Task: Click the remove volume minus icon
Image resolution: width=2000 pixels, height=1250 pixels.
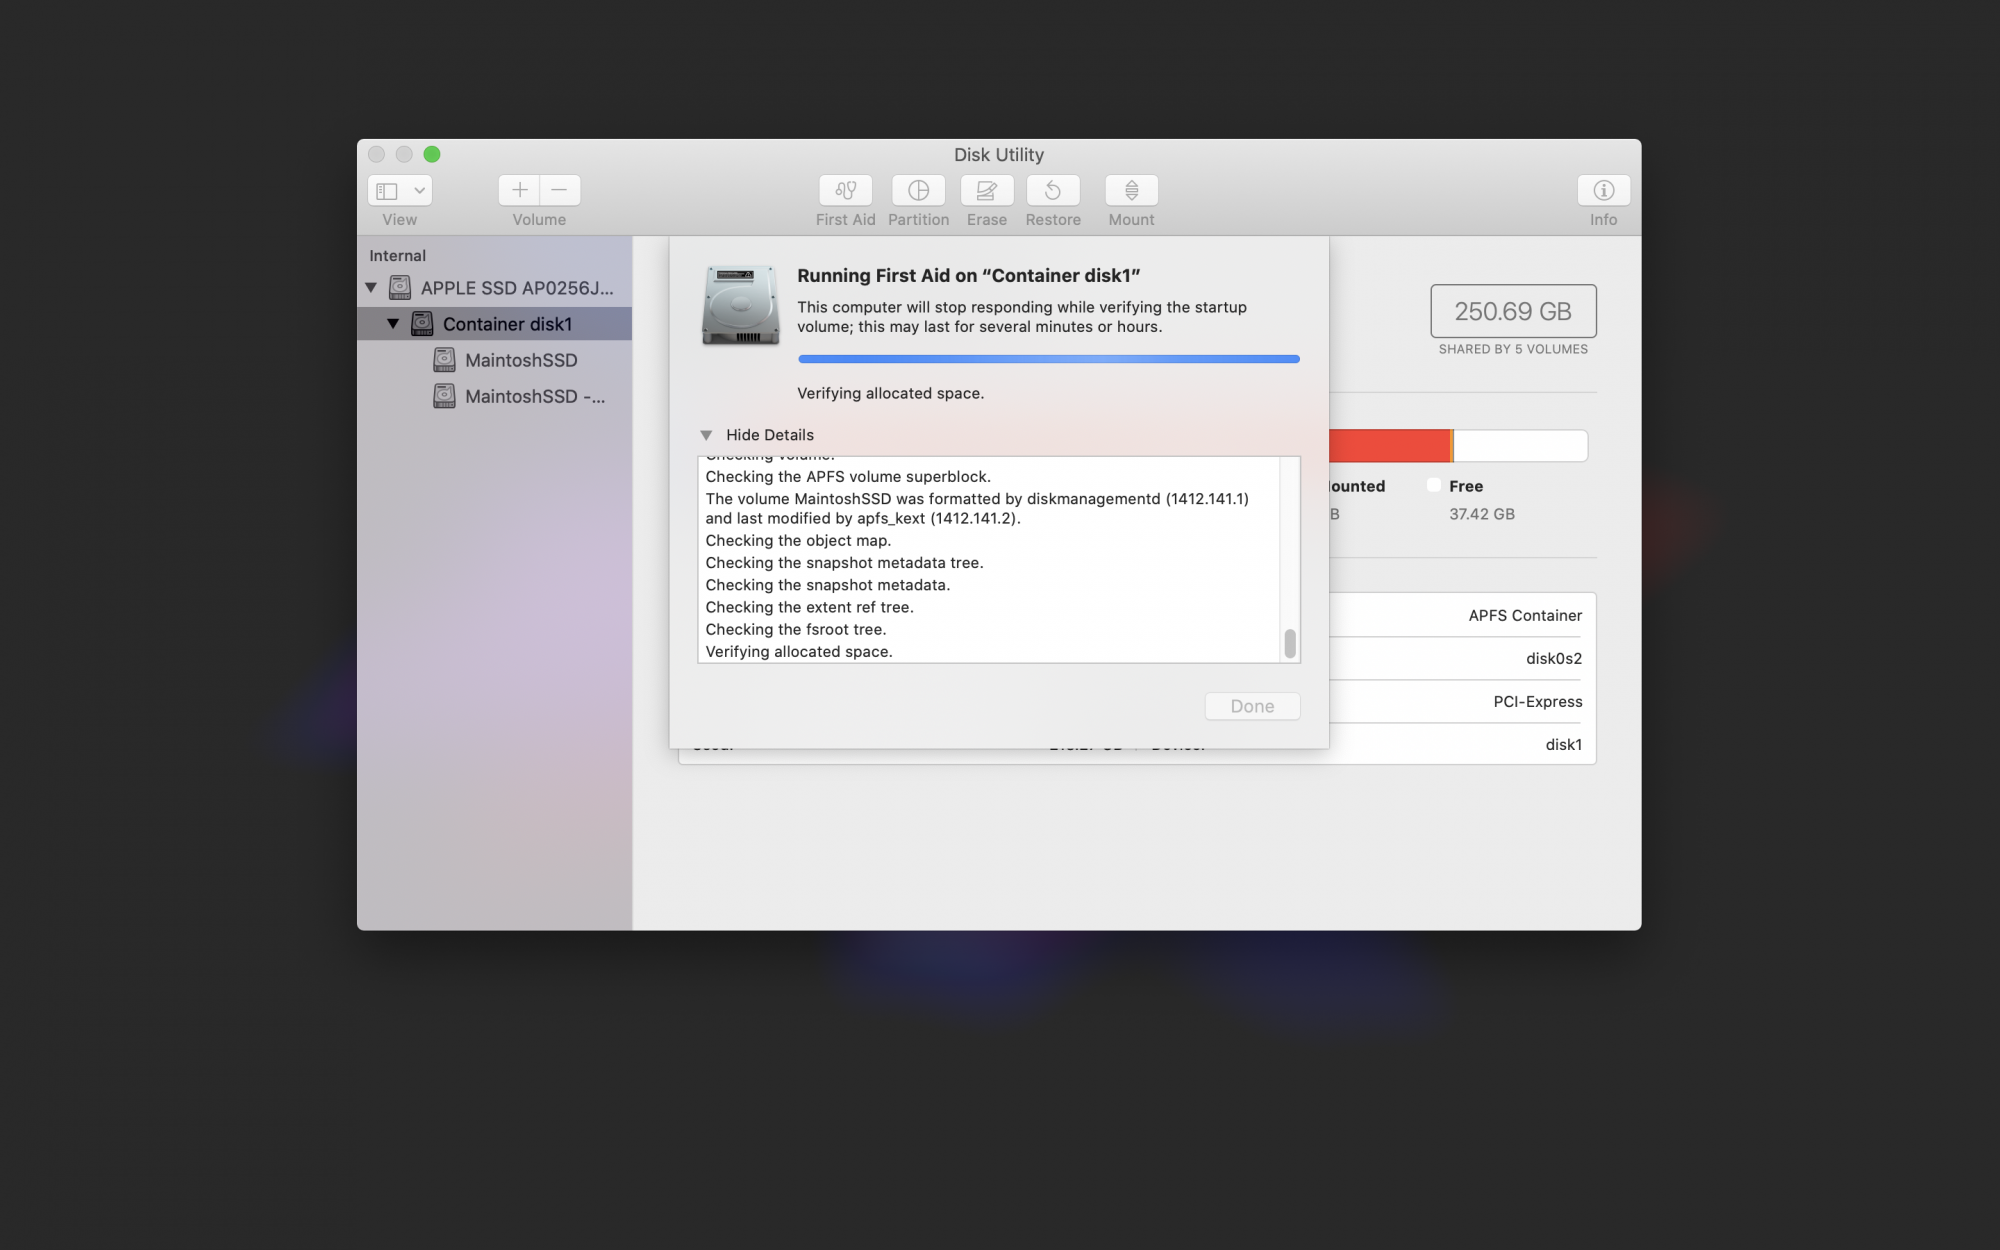Action: pos(560,190)
